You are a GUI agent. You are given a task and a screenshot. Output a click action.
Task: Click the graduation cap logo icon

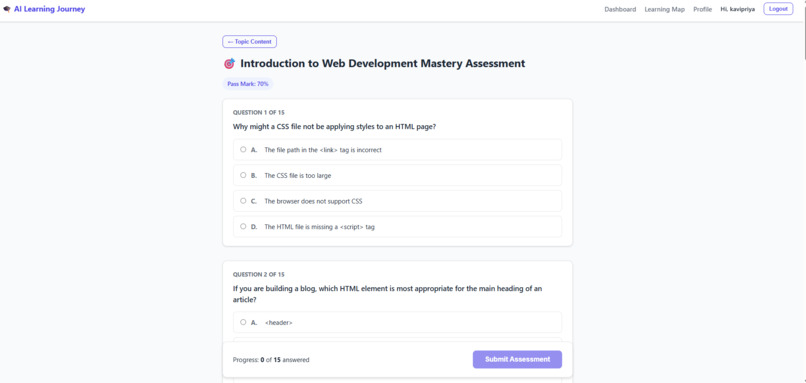click(7, 9)
